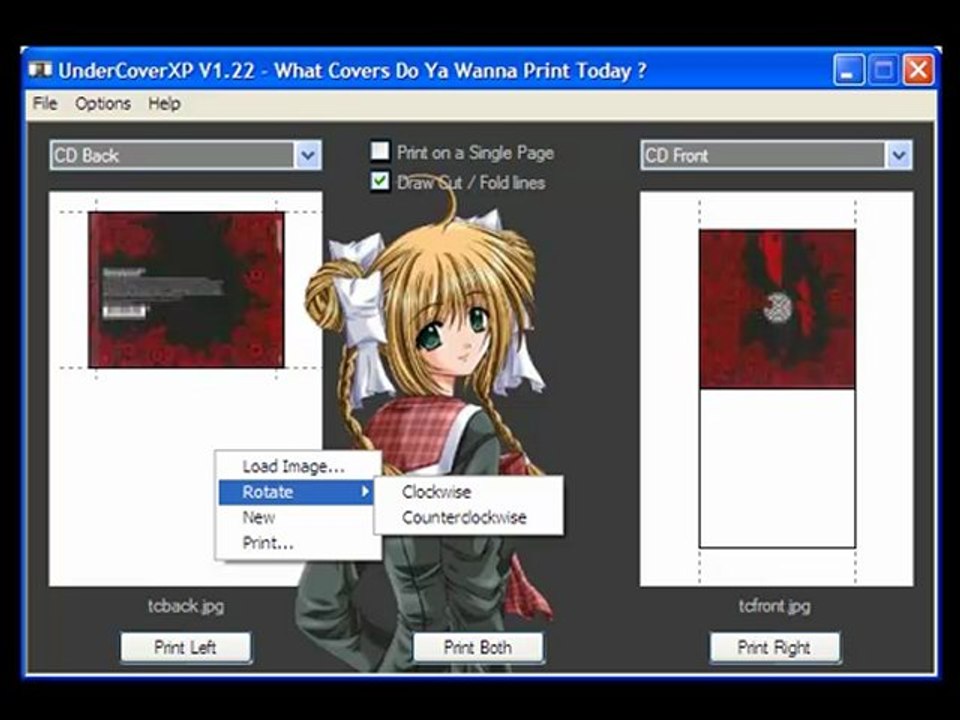The image size is (960, 720).
Task: Click the tcback.jpg filename label
Action: coord(186,606)
